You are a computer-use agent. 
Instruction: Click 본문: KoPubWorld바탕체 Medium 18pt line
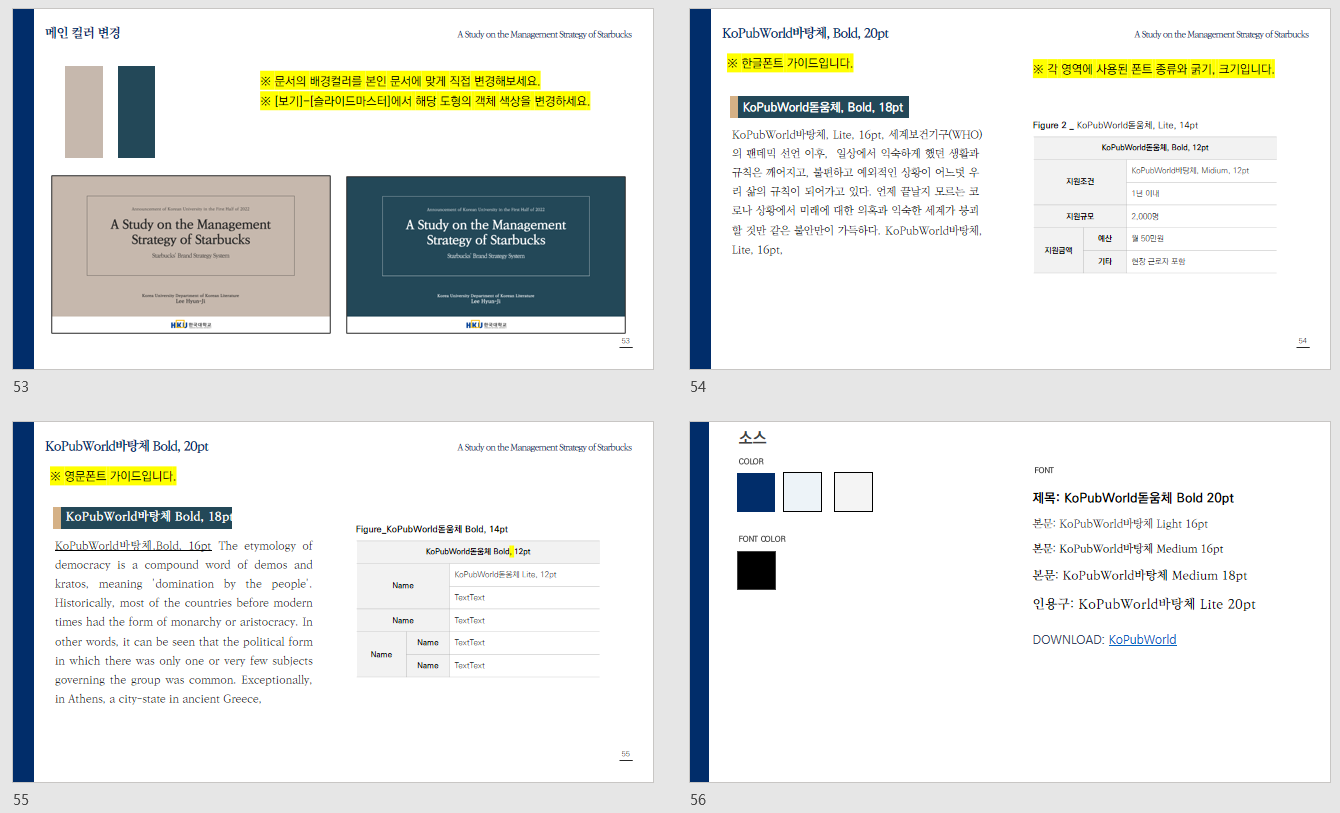(1140, 576)
